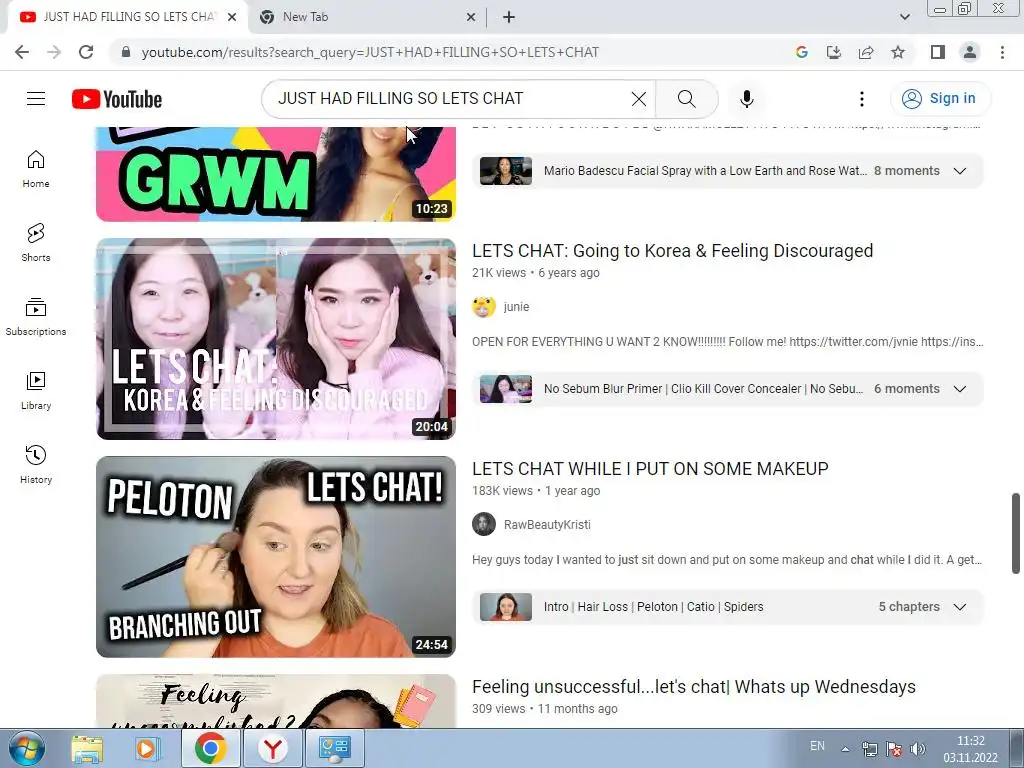
Task: Play the GRWM thumbnail video
Action: [x=276, y=174]
